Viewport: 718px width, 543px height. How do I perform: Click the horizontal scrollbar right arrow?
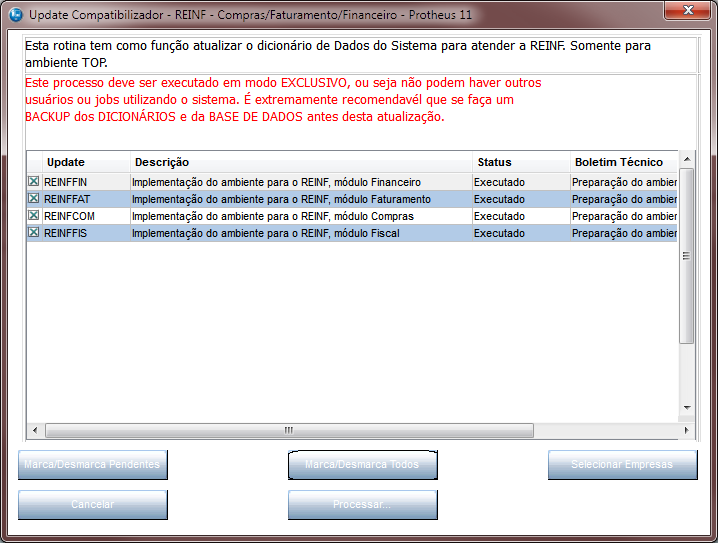point(686,430)
